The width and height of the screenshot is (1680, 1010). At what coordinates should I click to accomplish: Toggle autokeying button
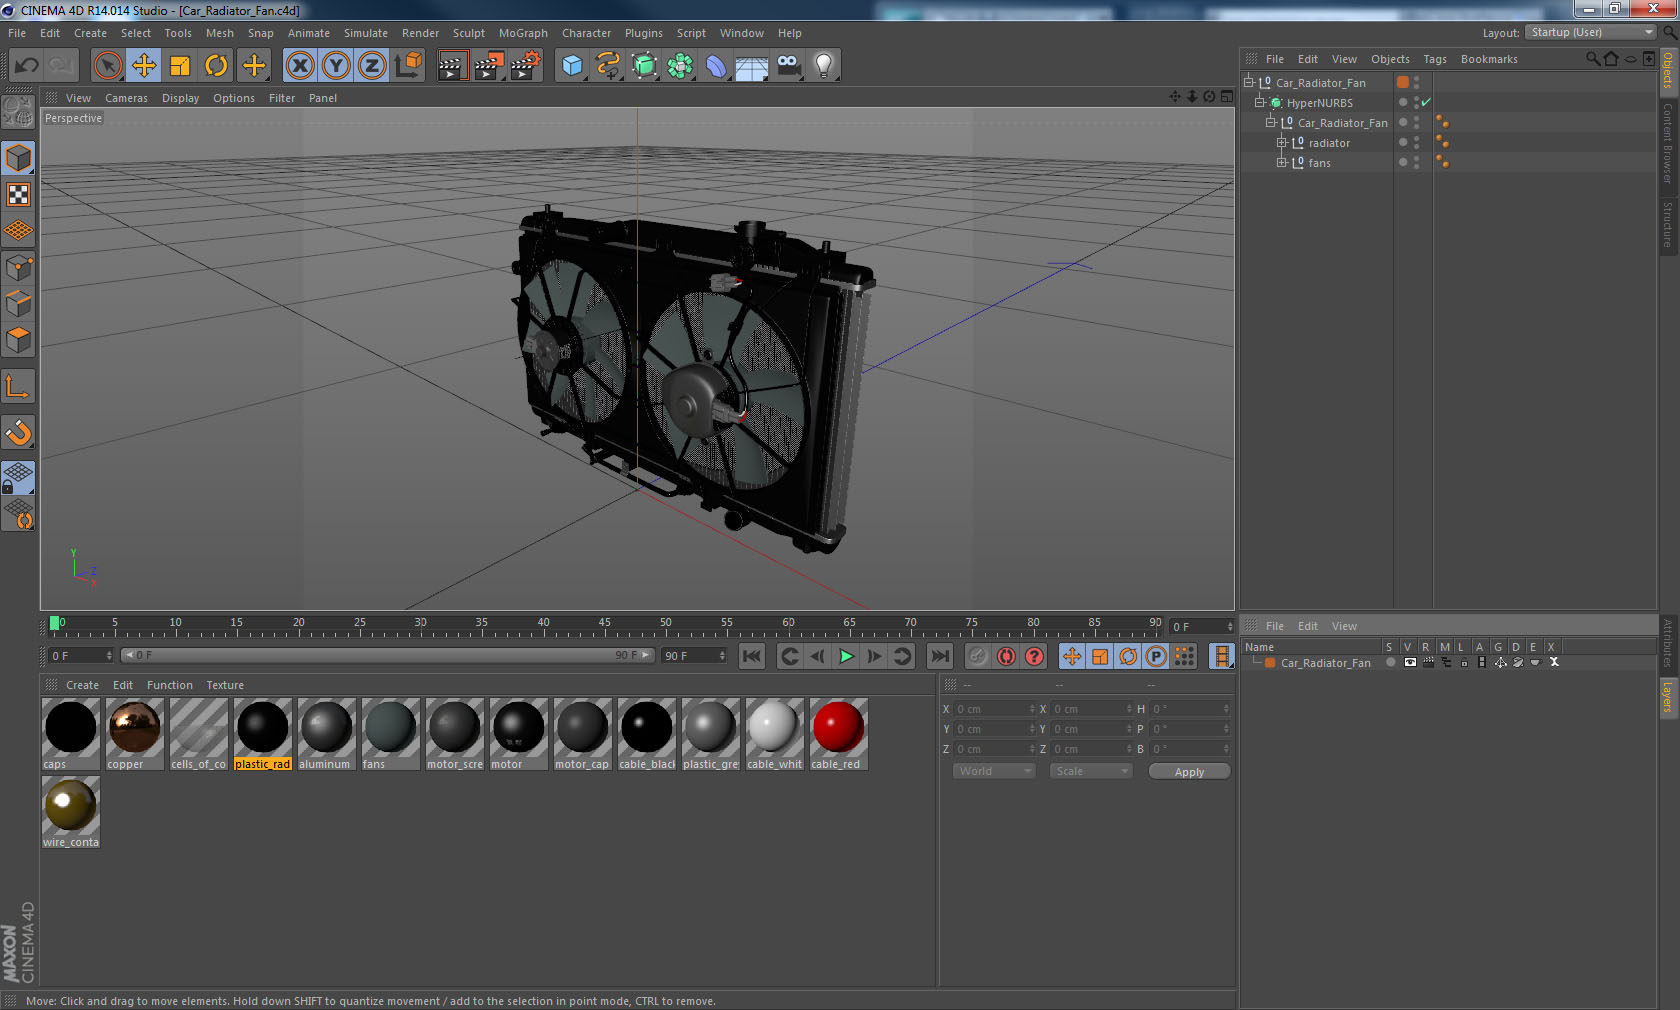[x=1006, y=656]
